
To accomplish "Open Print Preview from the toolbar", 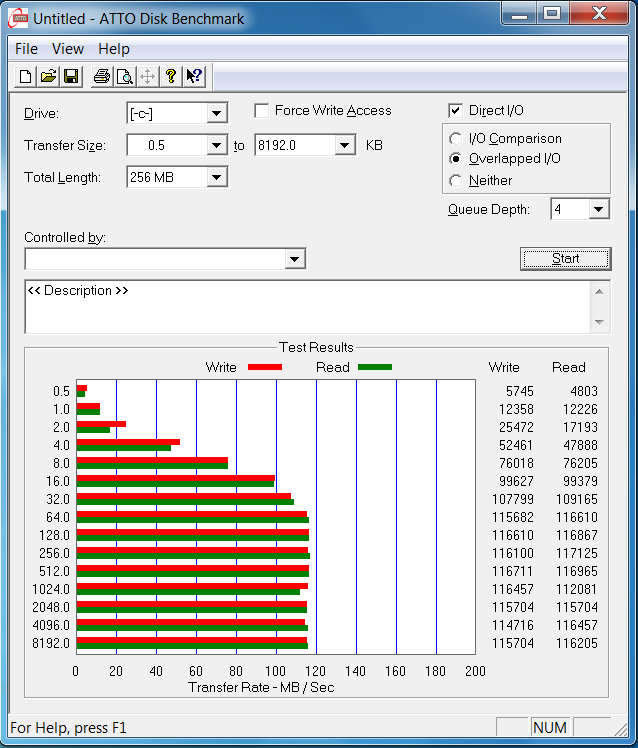I will 124,77.
